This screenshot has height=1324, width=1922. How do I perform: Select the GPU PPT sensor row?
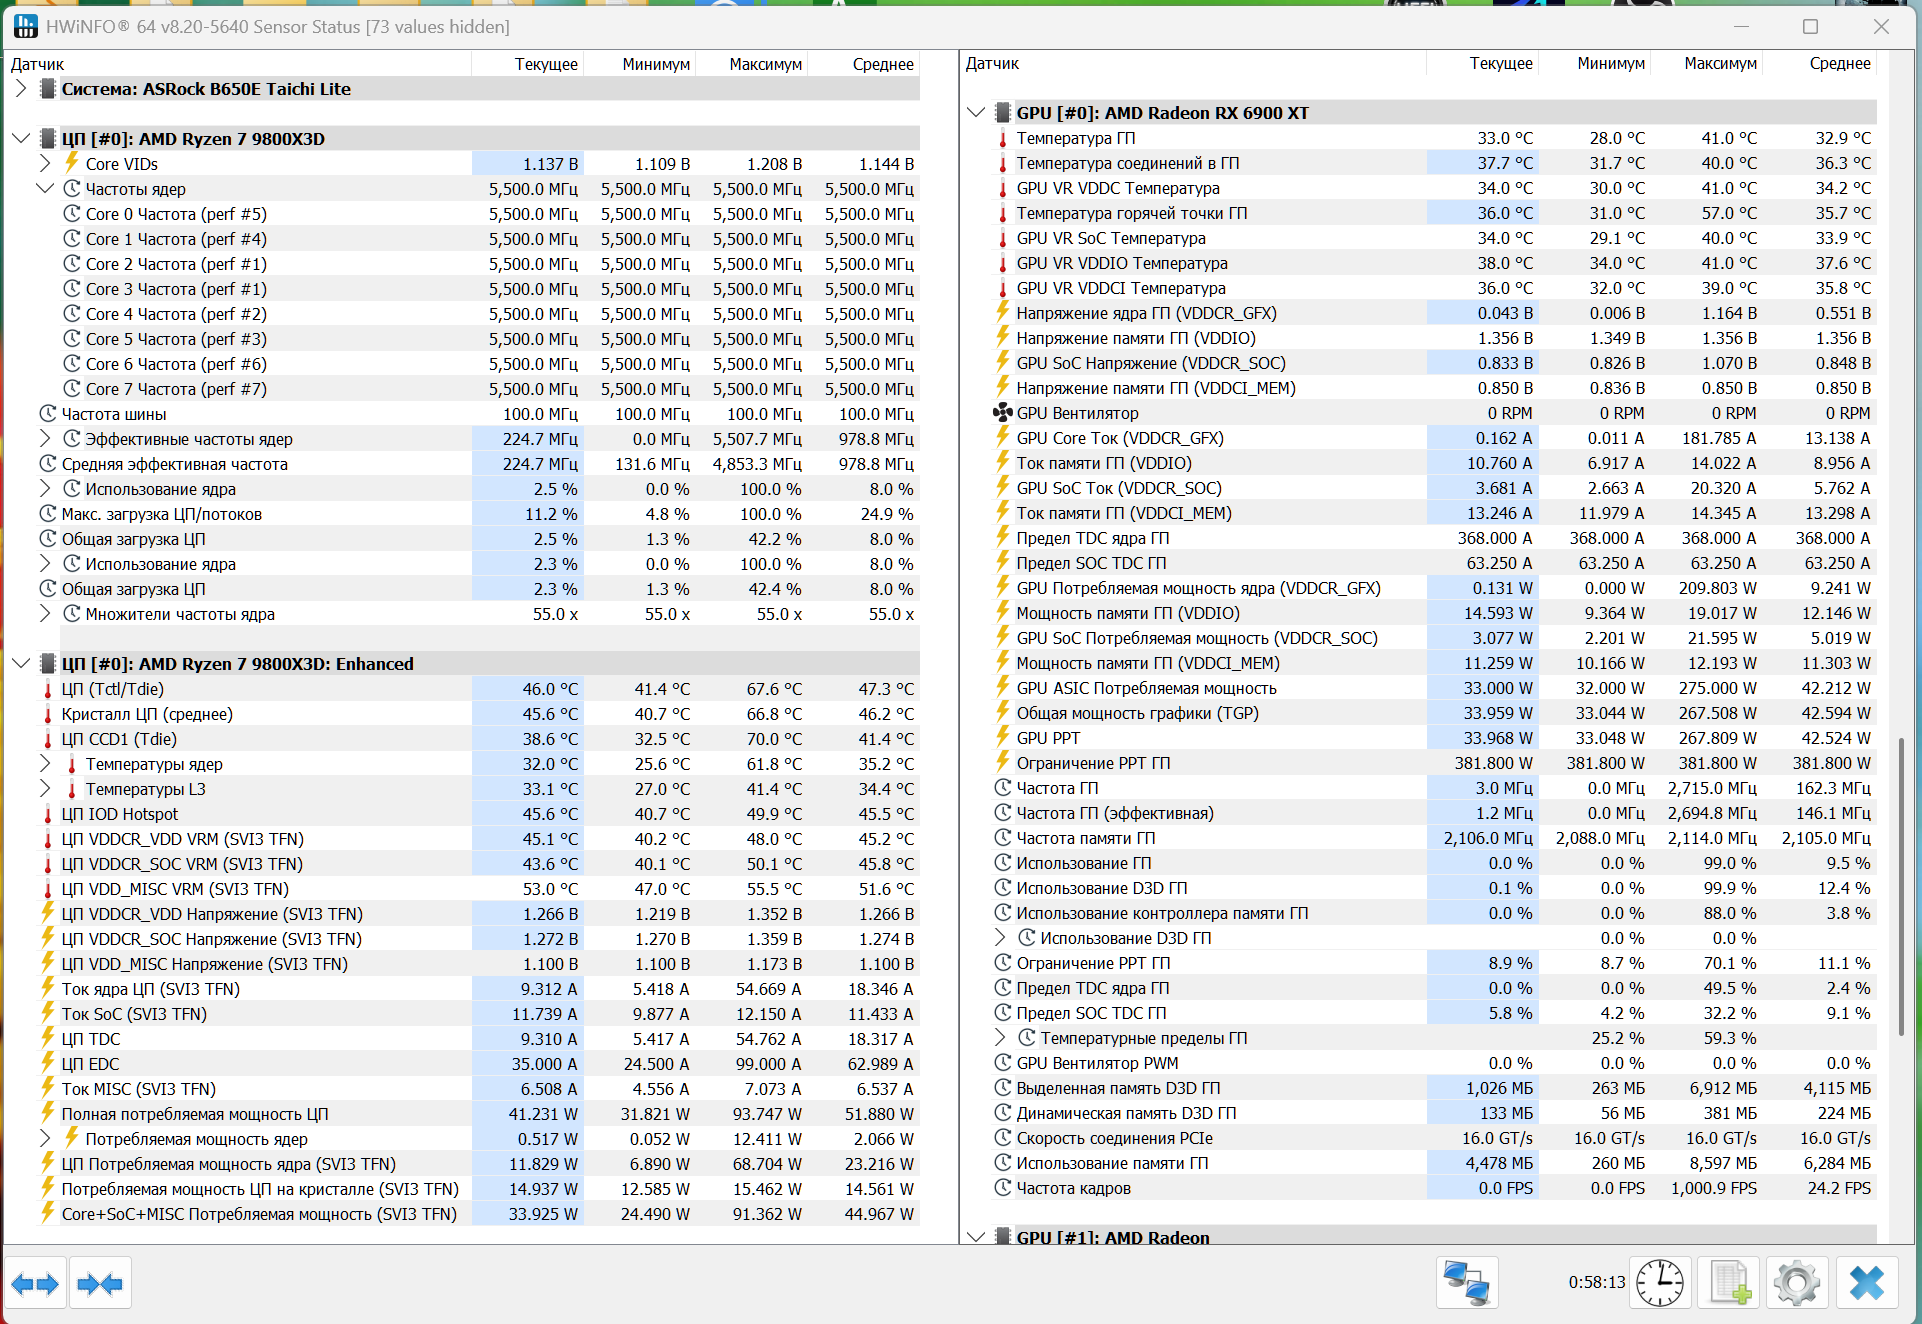[1048, 738]
